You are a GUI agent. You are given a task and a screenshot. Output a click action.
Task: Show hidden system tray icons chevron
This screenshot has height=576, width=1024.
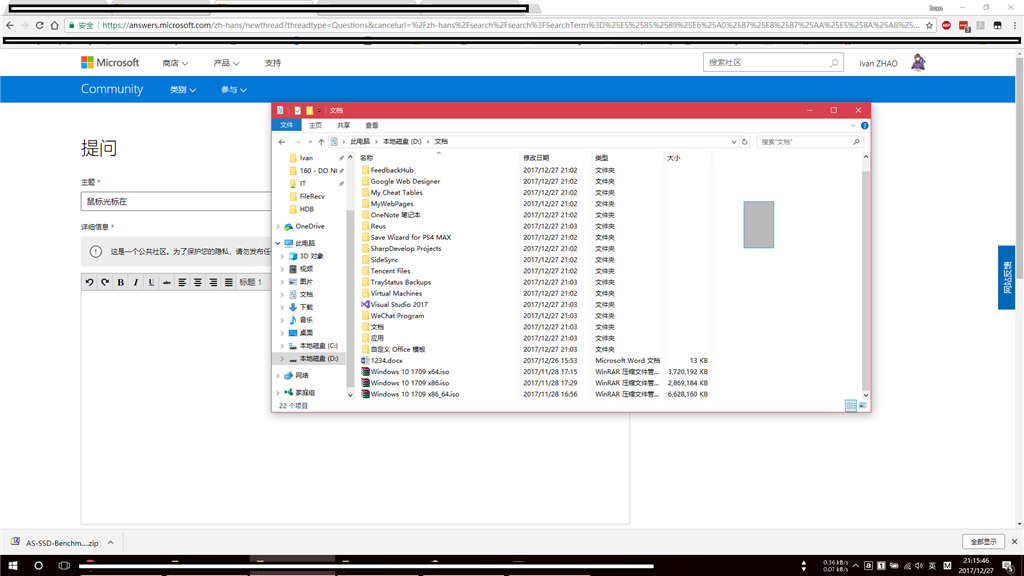pos(856,566)
